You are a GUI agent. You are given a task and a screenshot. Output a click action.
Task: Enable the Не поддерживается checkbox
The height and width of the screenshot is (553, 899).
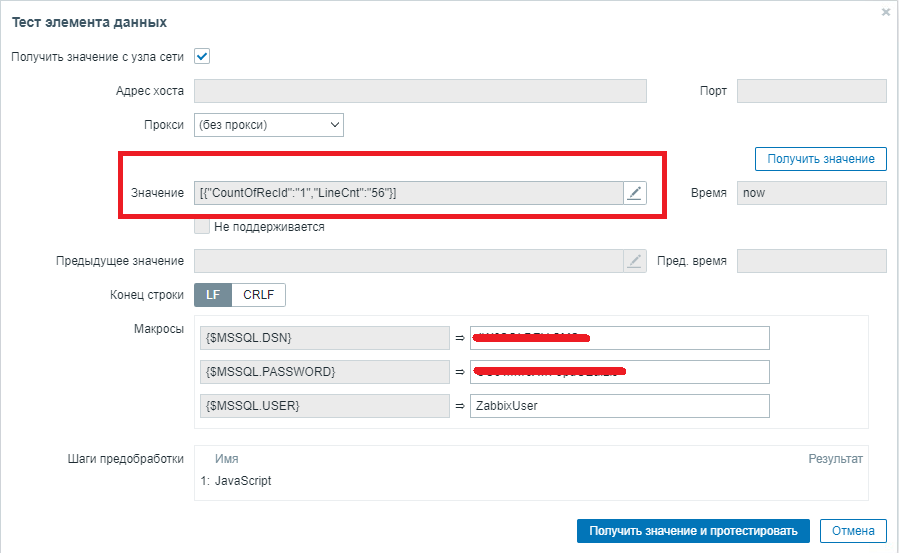[x=202, y=227]
